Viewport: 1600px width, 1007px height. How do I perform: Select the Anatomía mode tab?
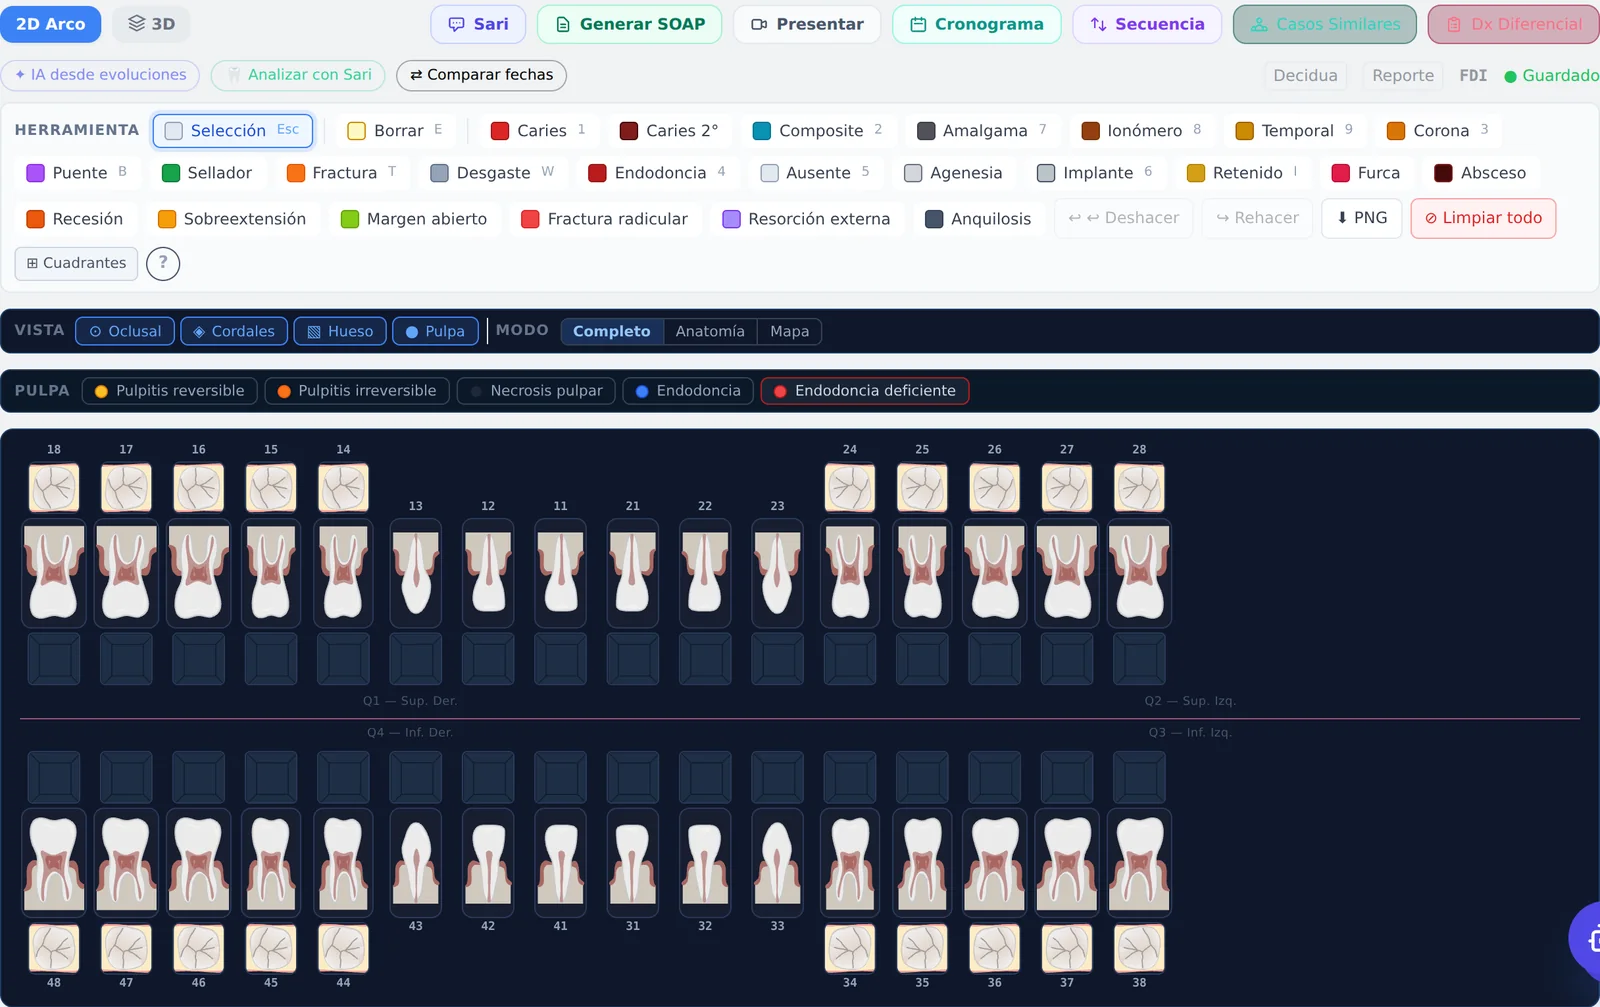point(710,331)
